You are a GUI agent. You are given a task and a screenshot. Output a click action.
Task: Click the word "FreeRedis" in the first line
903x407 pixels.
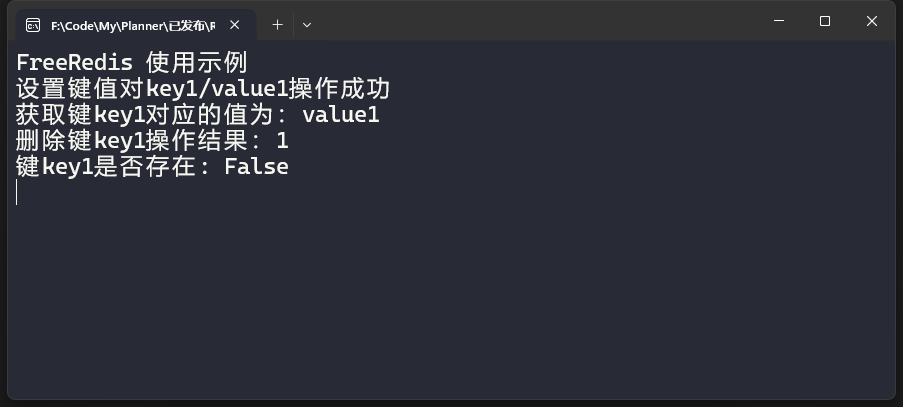pos(74,63)
